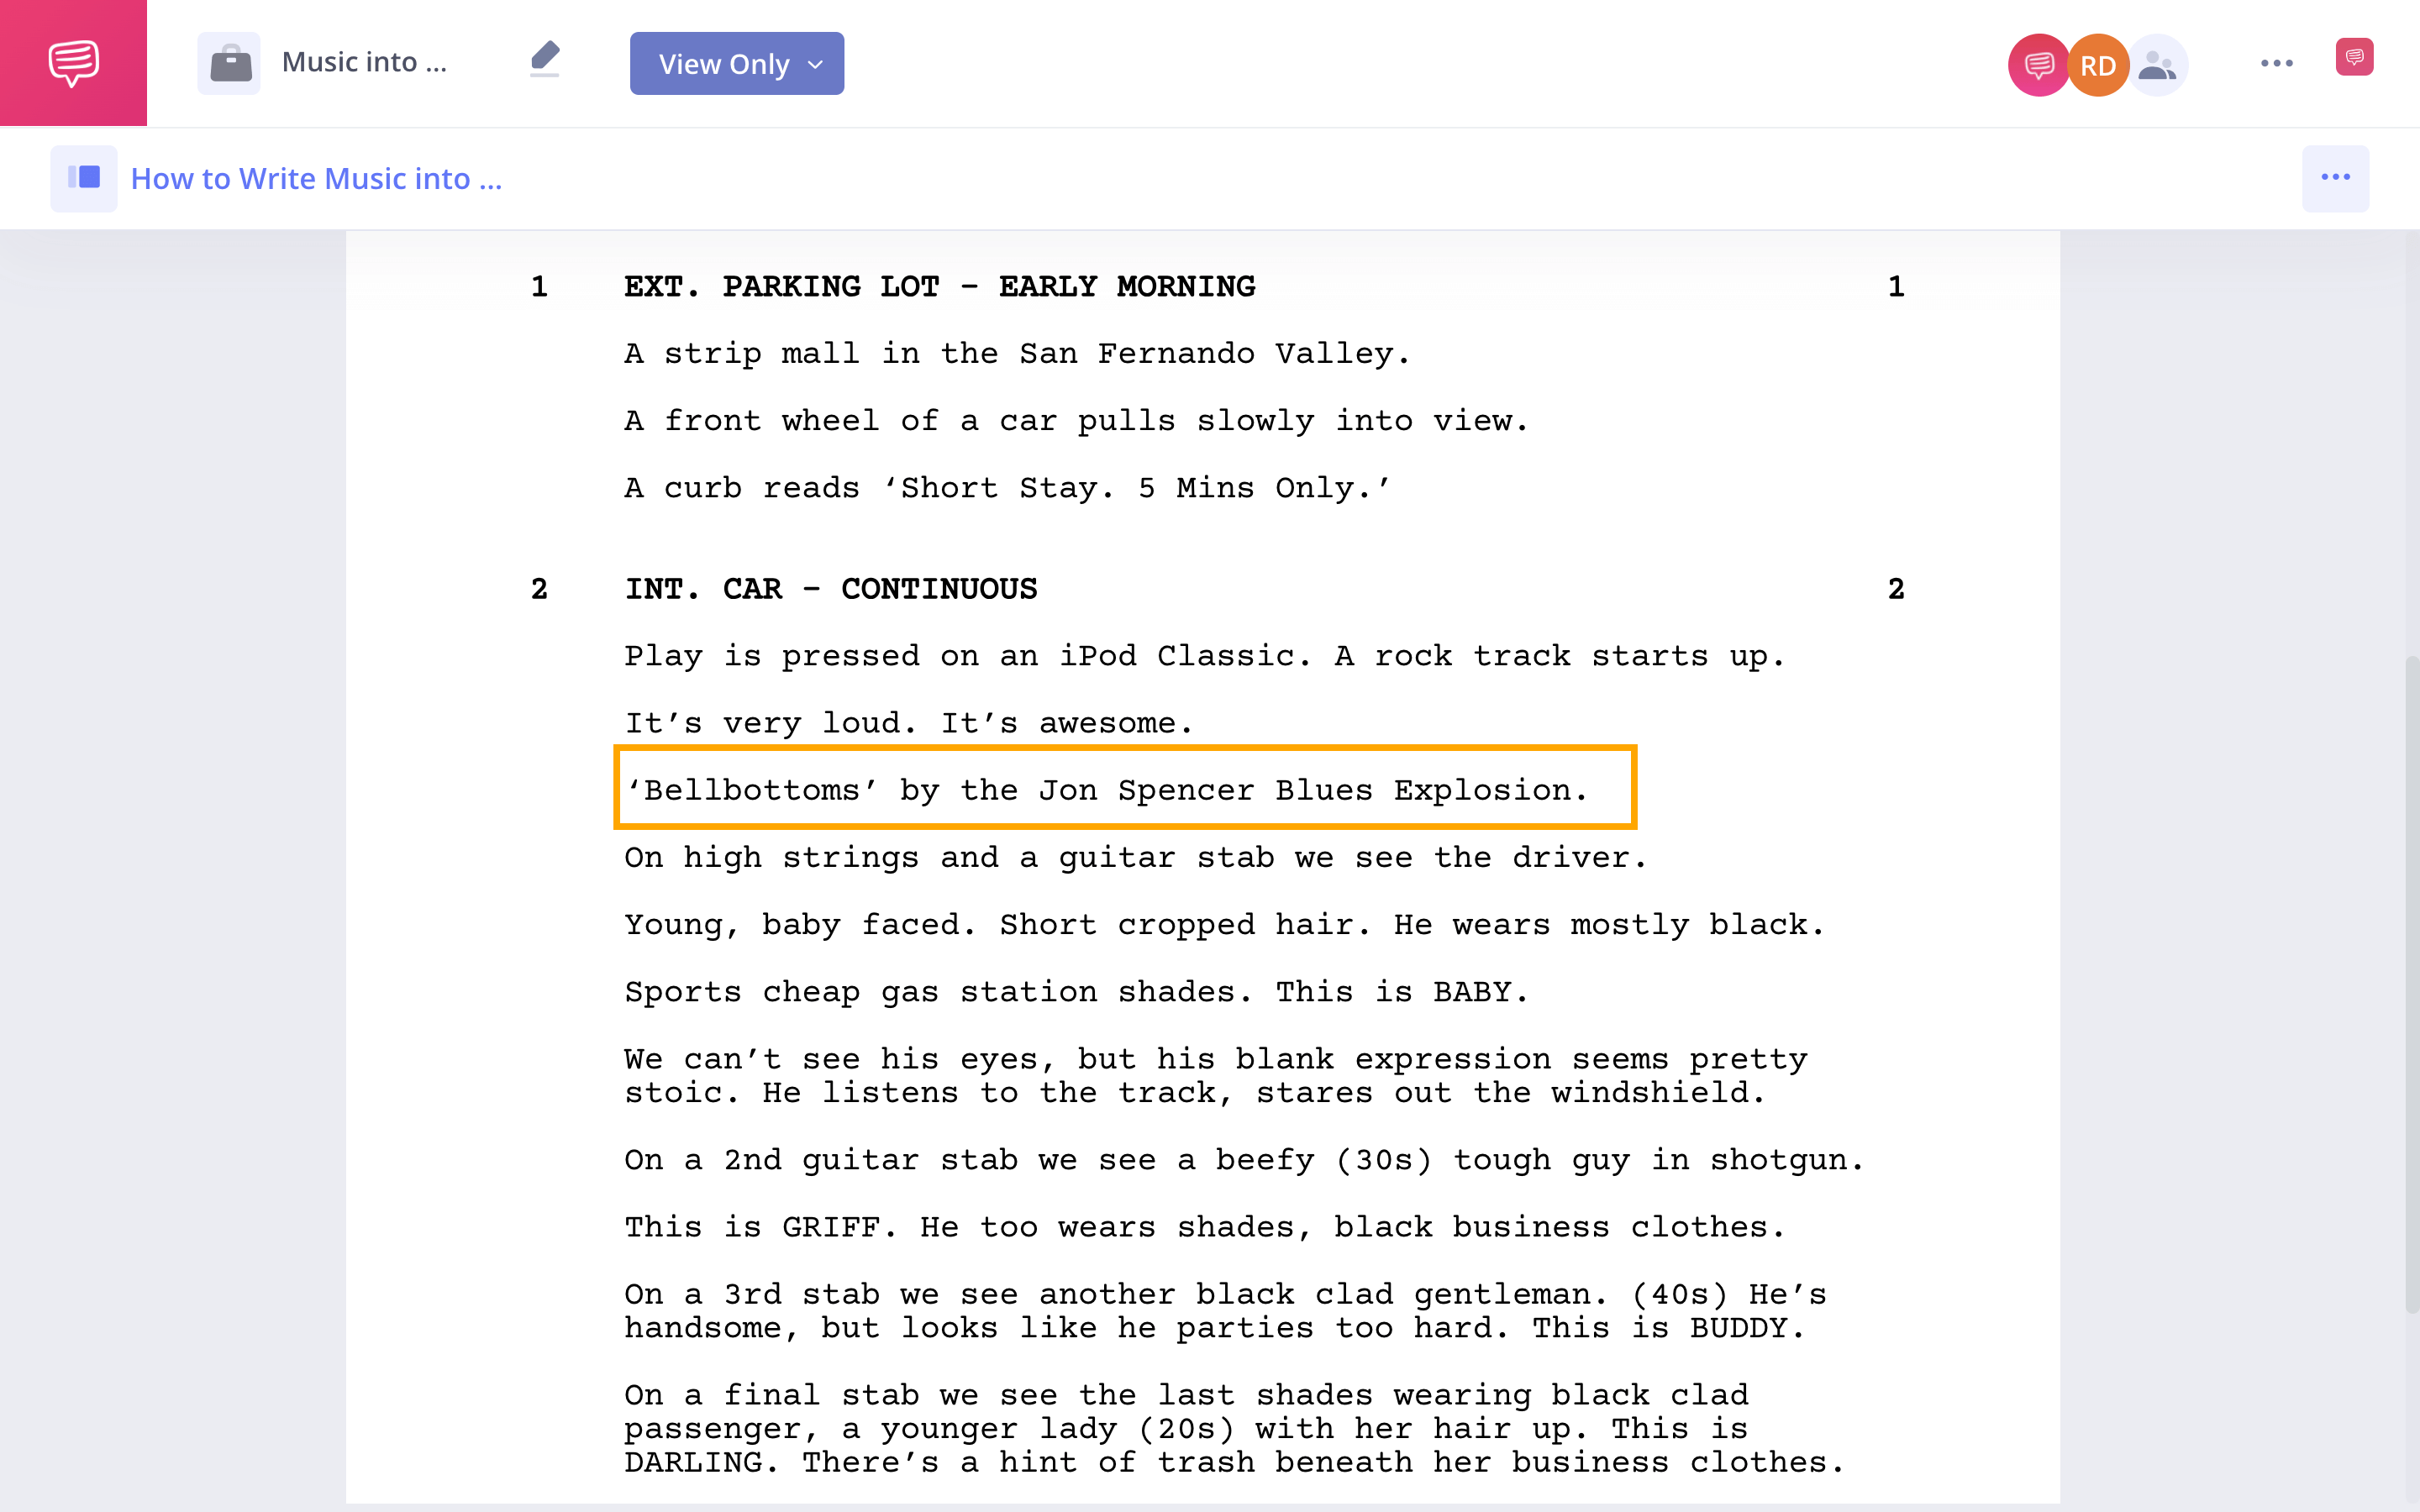
Task: Click the How to Write Music into breadcrumb link
Action: click(317, 176)
